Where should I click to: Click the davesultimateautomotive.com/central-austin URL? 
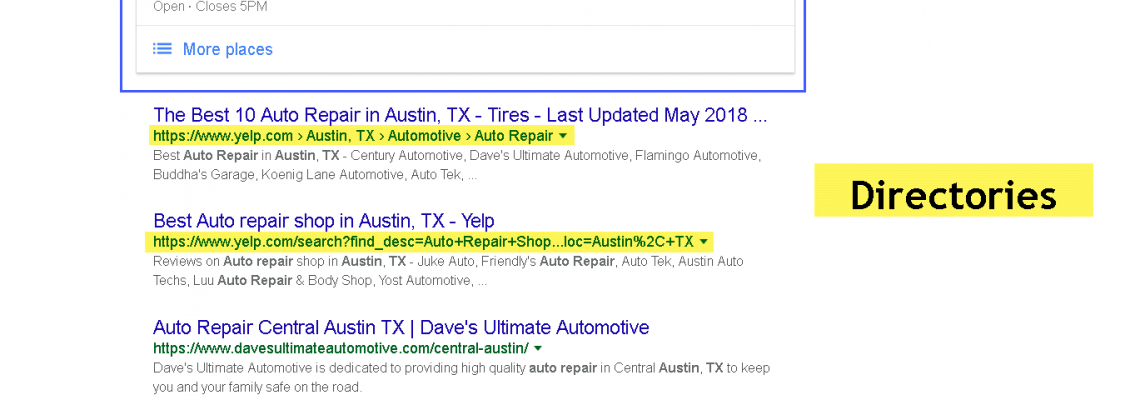pyautogui.click(x=340, y=348)
